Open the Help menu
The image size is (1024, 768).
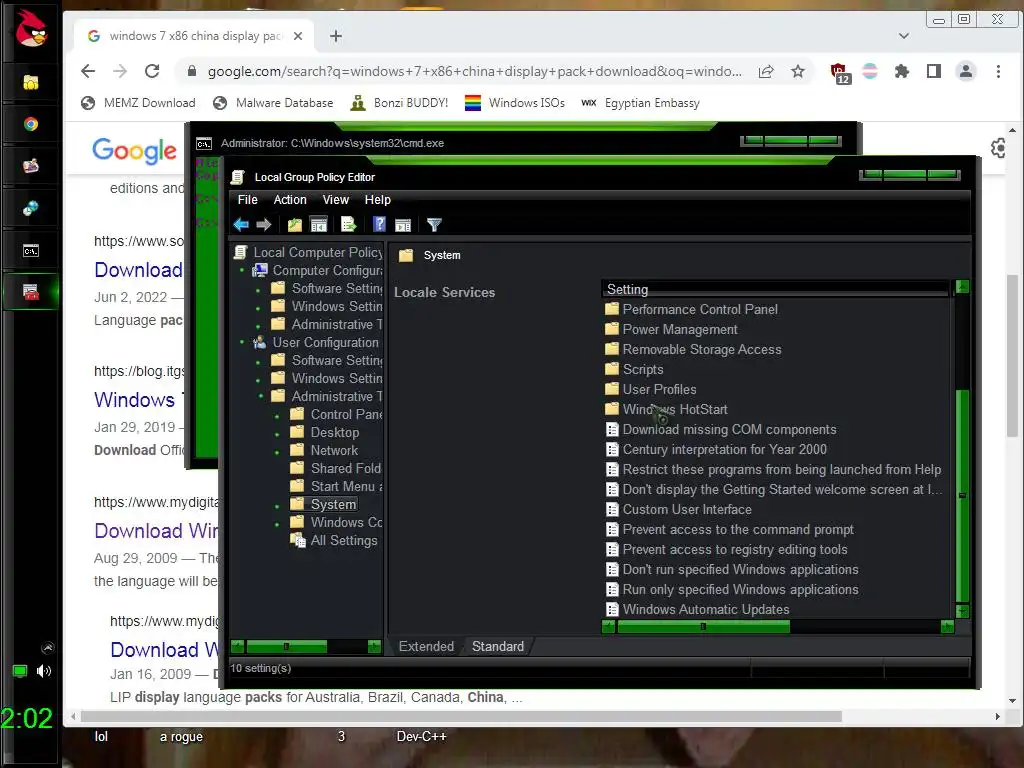377,200
